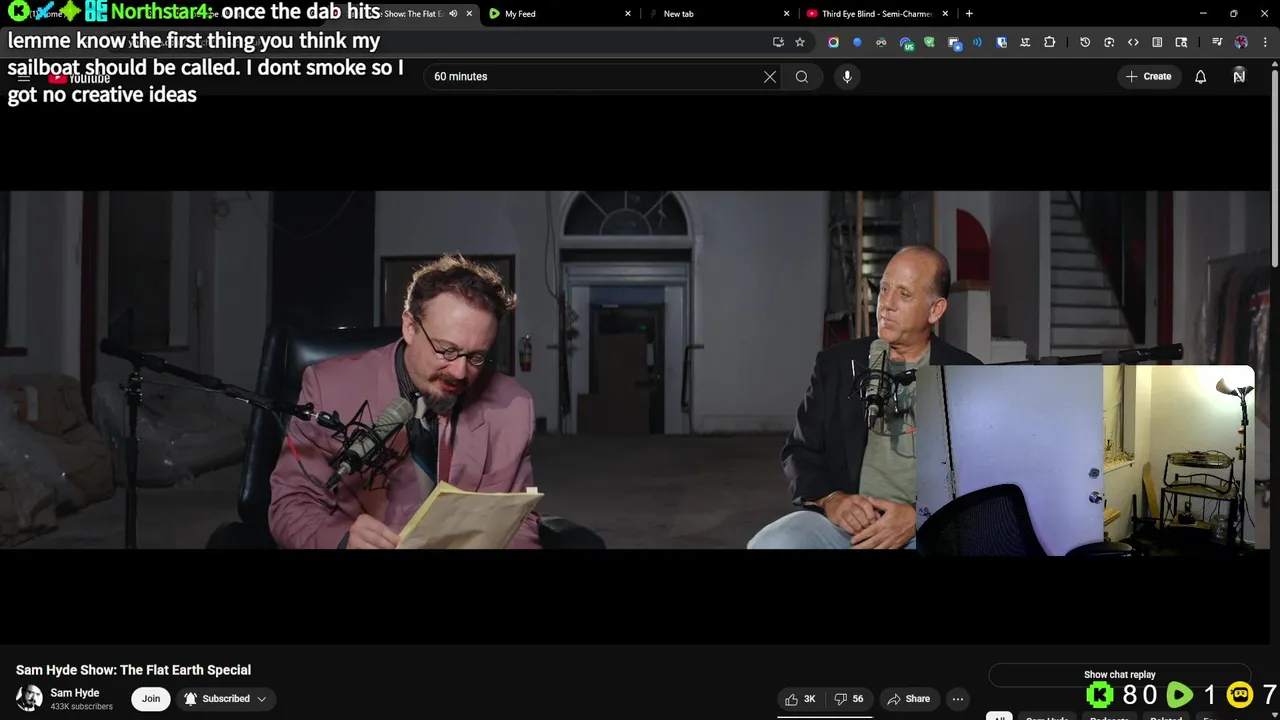Switch to the My Feed tab
Image resolution: width=1280 pixels, height=720 pixels.
point(560,14)
